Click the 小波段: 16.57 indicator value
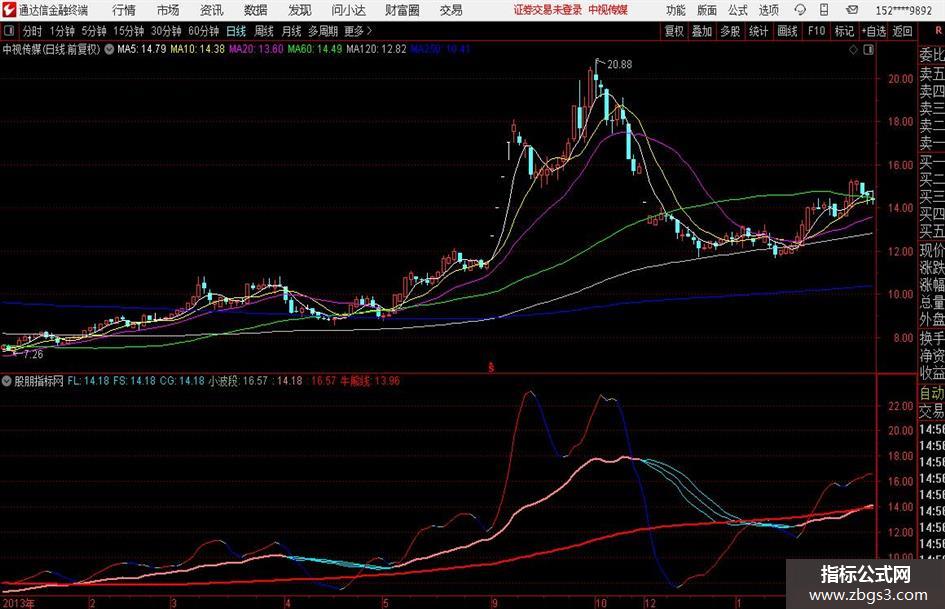Screen dimensions: 945x609 click(238, 381)
